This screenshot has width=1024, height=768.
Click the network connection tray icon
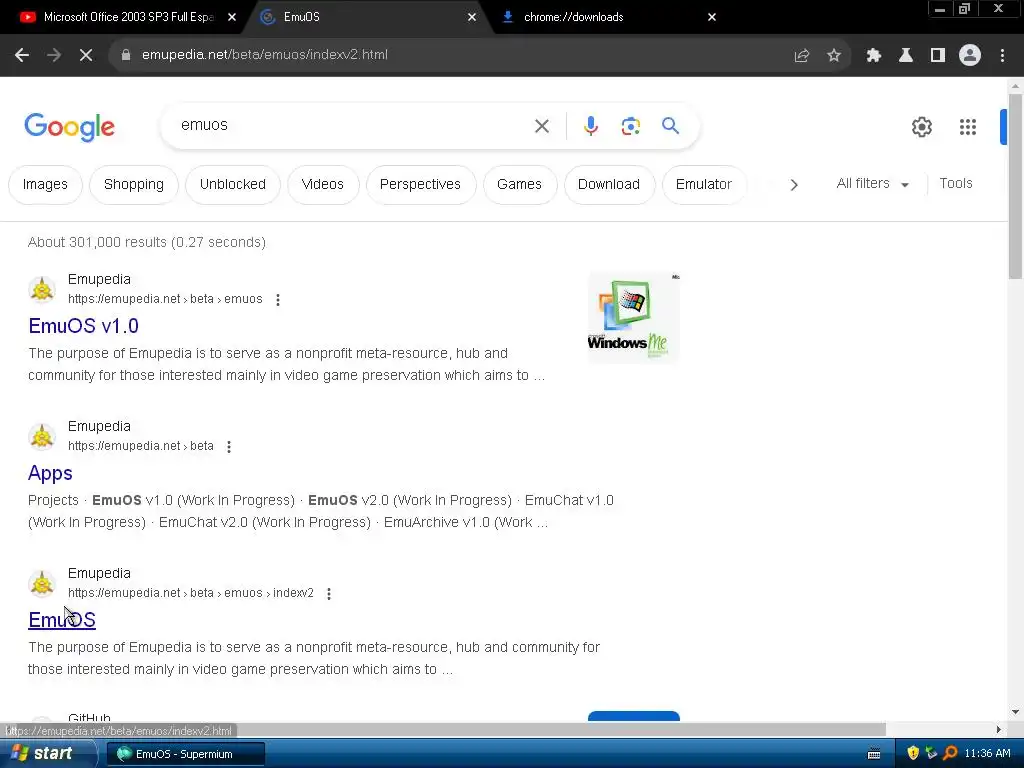point(931,754)
